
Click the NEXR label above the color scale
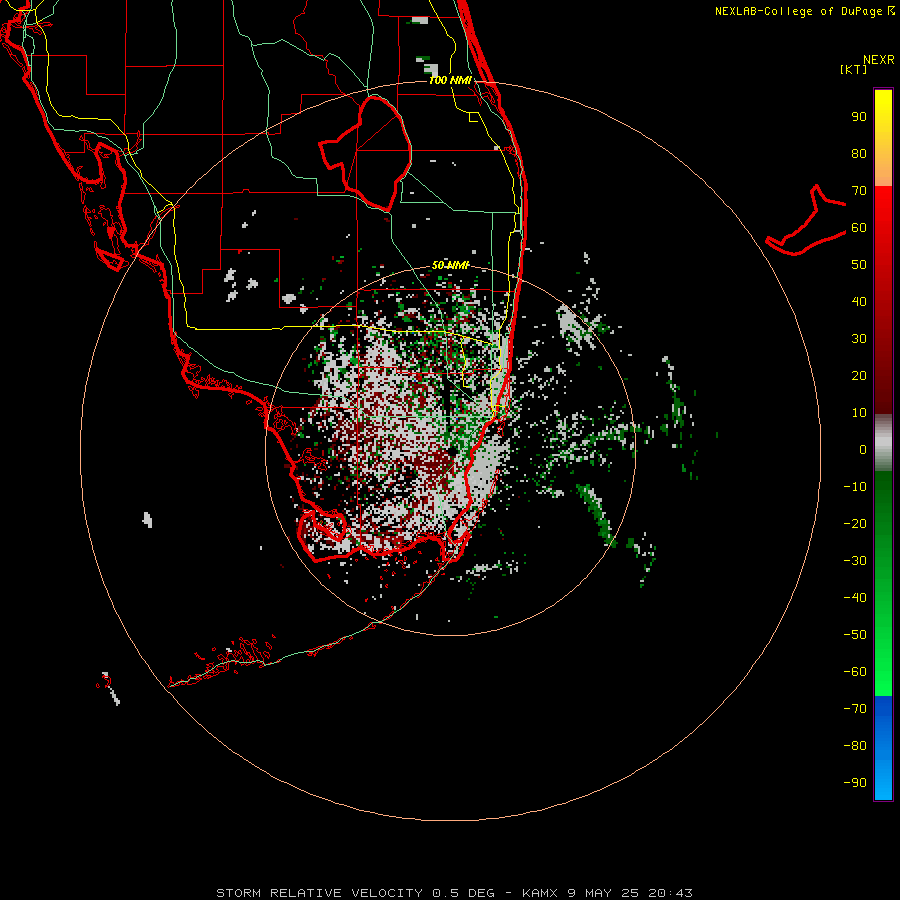pyautogui.click(x=879, y=60)
